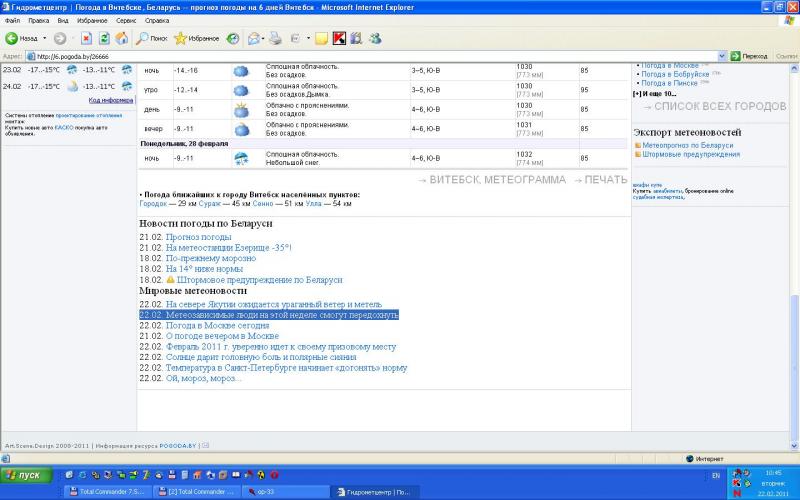Image resolution: width=800 pixels, height=500 pixels.
Task: Go back with the Назад button
Action: pyautogui.click(x=21, y=38)
